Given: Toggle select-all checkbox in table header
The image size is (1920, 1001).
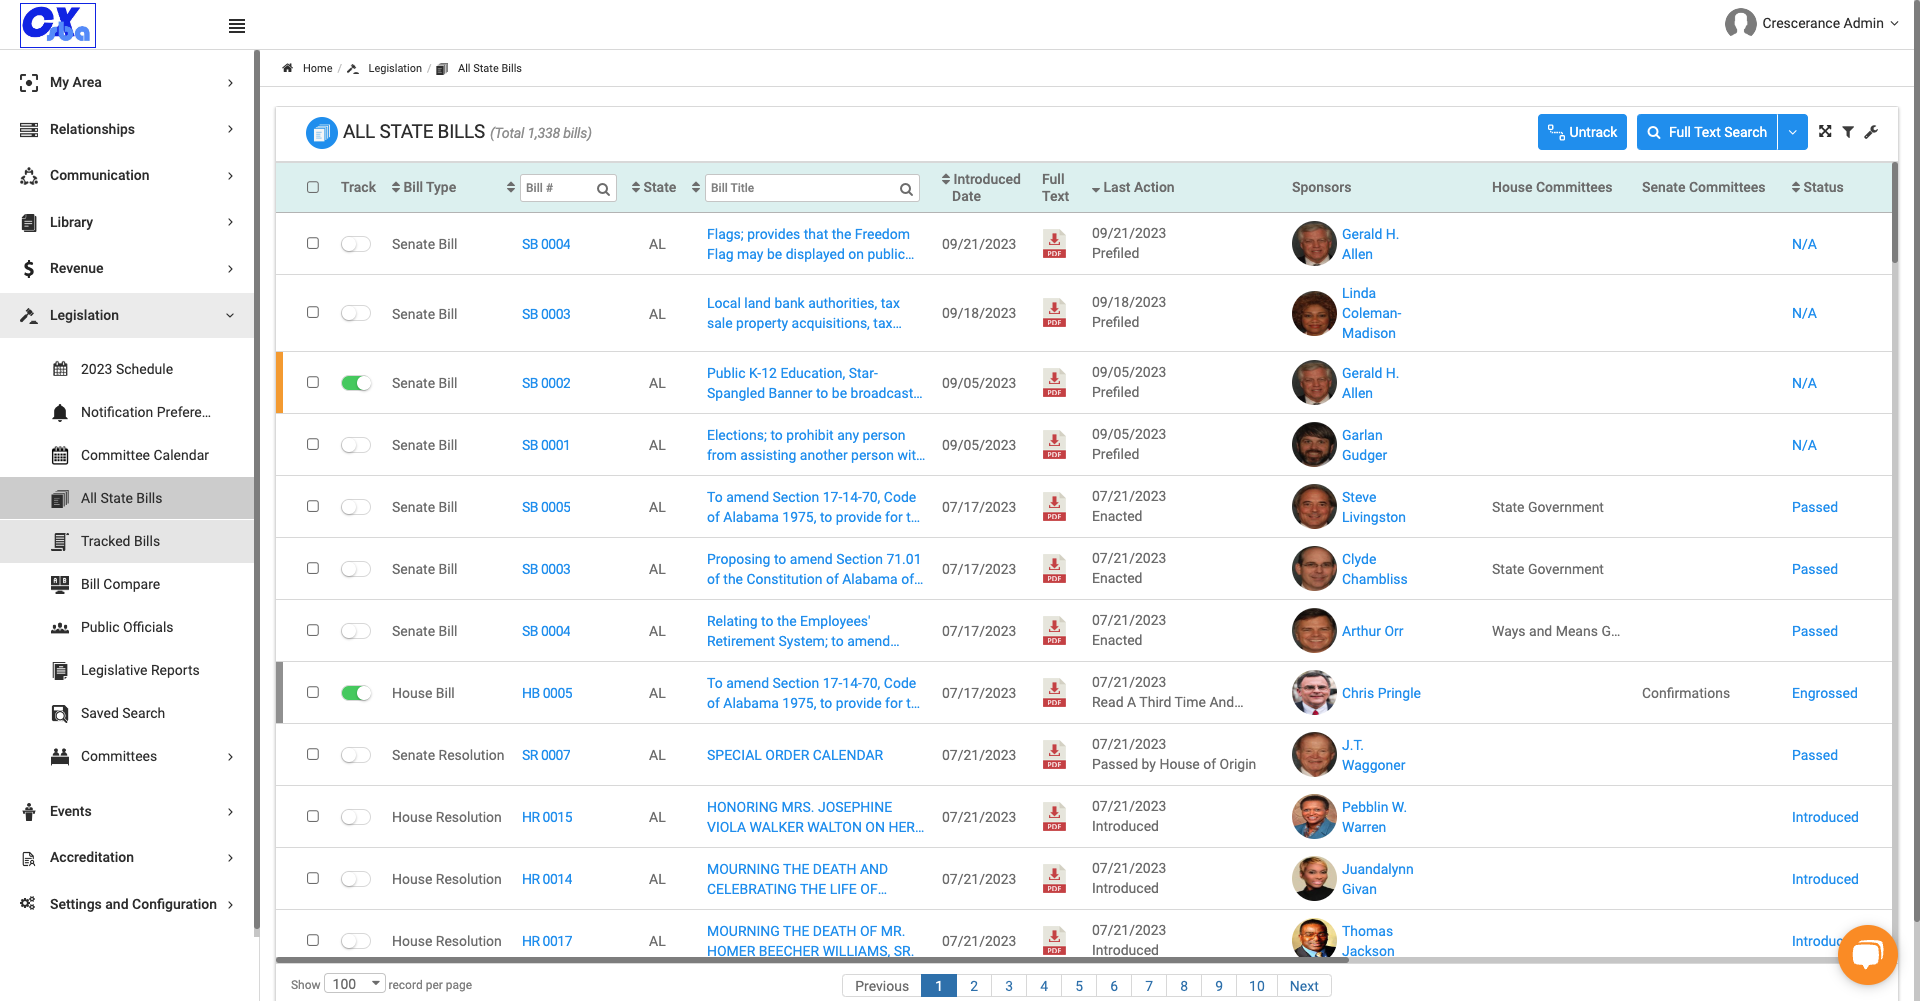Looking at the screenshot, I should coord(313,187).
